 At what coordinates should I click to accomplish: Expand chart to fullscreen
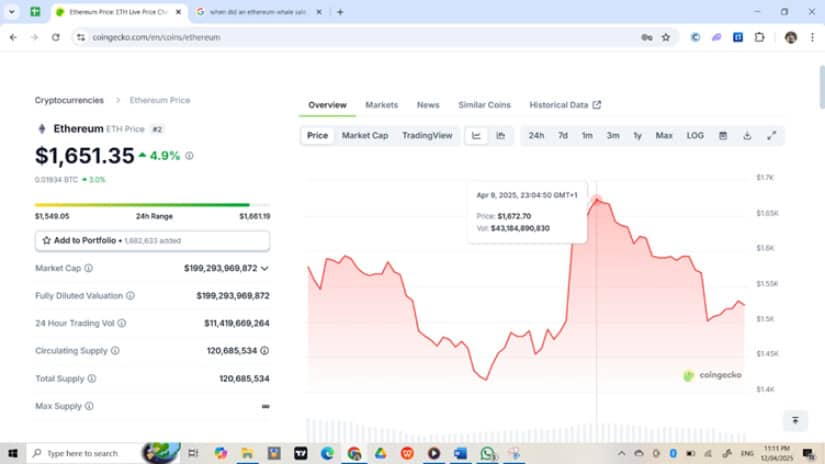click(x=771, y=136)
